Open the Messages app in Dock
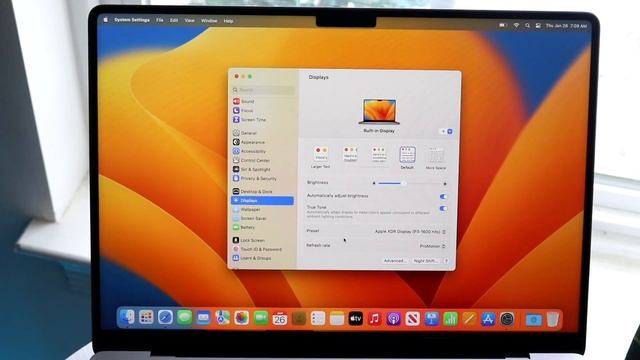640x360 pixels. [x=184, y=317]
